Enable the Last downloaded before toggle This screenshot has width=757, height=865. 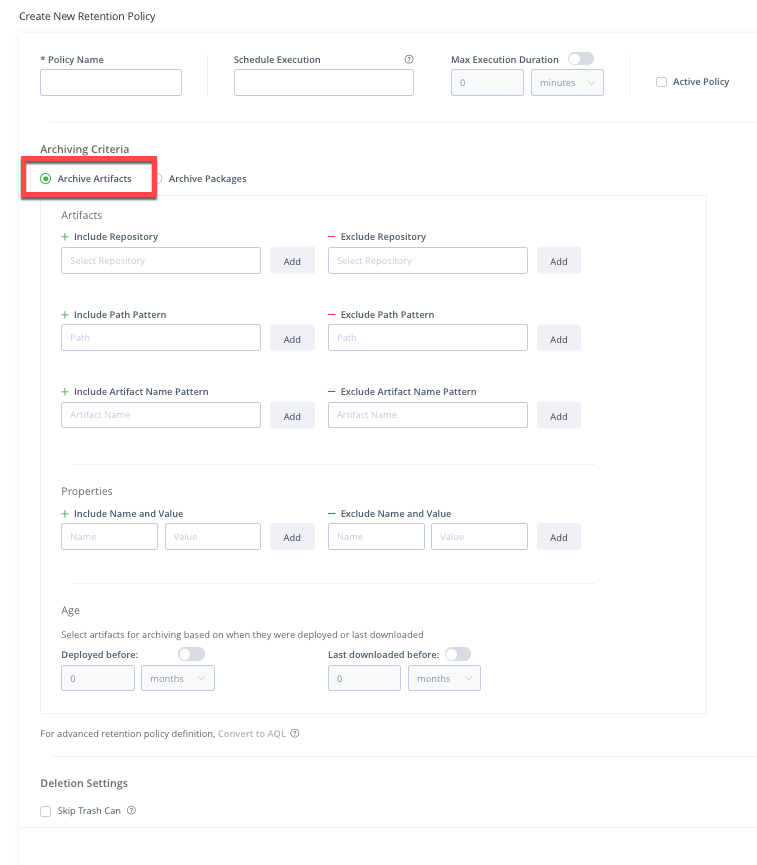[x=458, y=654]
